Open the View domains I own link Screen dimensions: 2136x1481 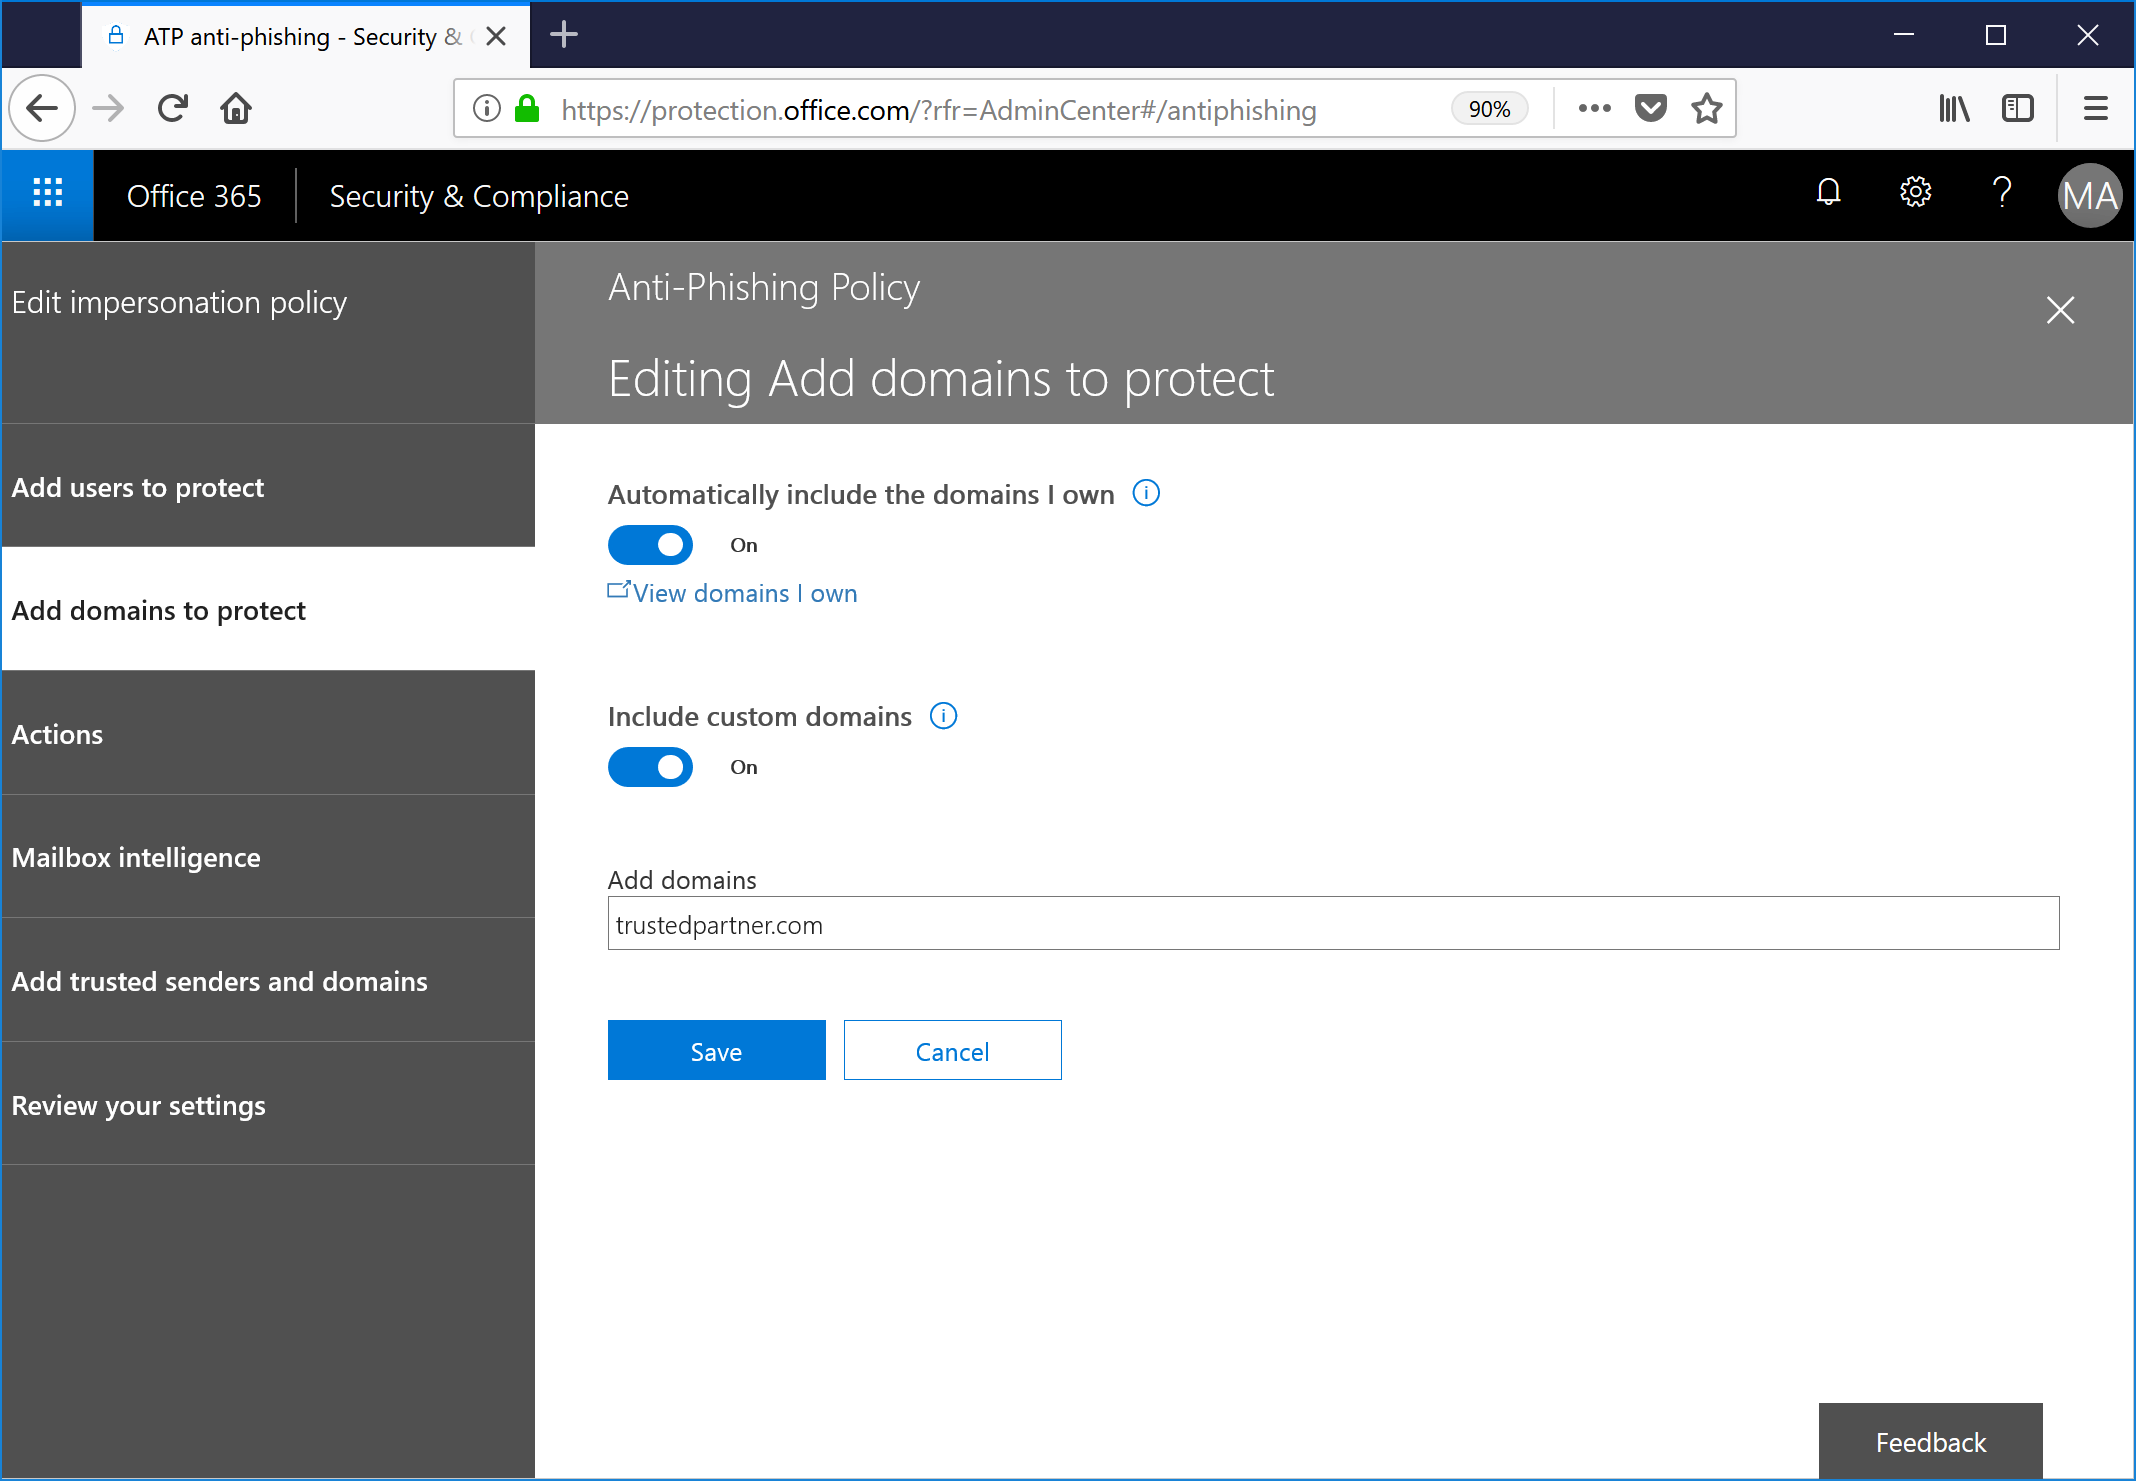point(744,592)
